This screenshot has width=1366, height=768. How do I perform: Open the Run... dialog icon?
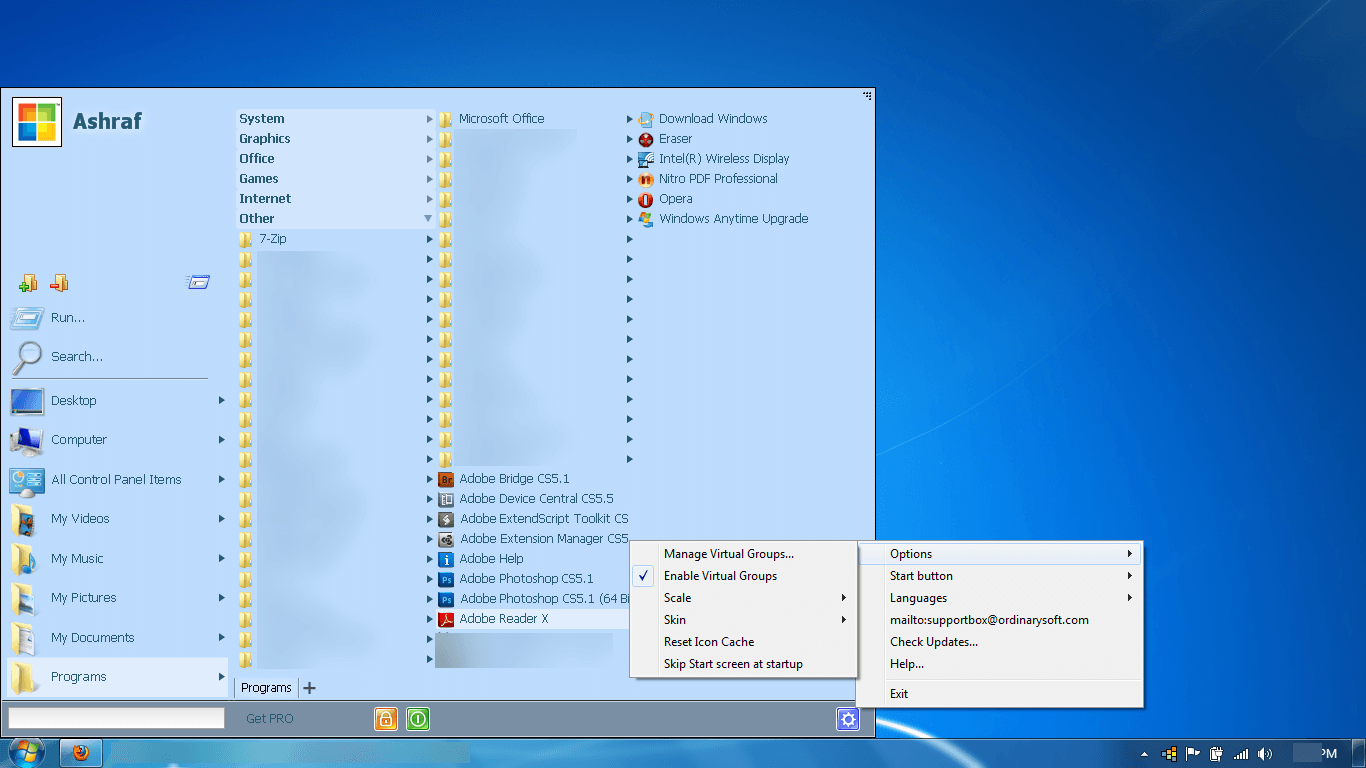coord(26,318)
